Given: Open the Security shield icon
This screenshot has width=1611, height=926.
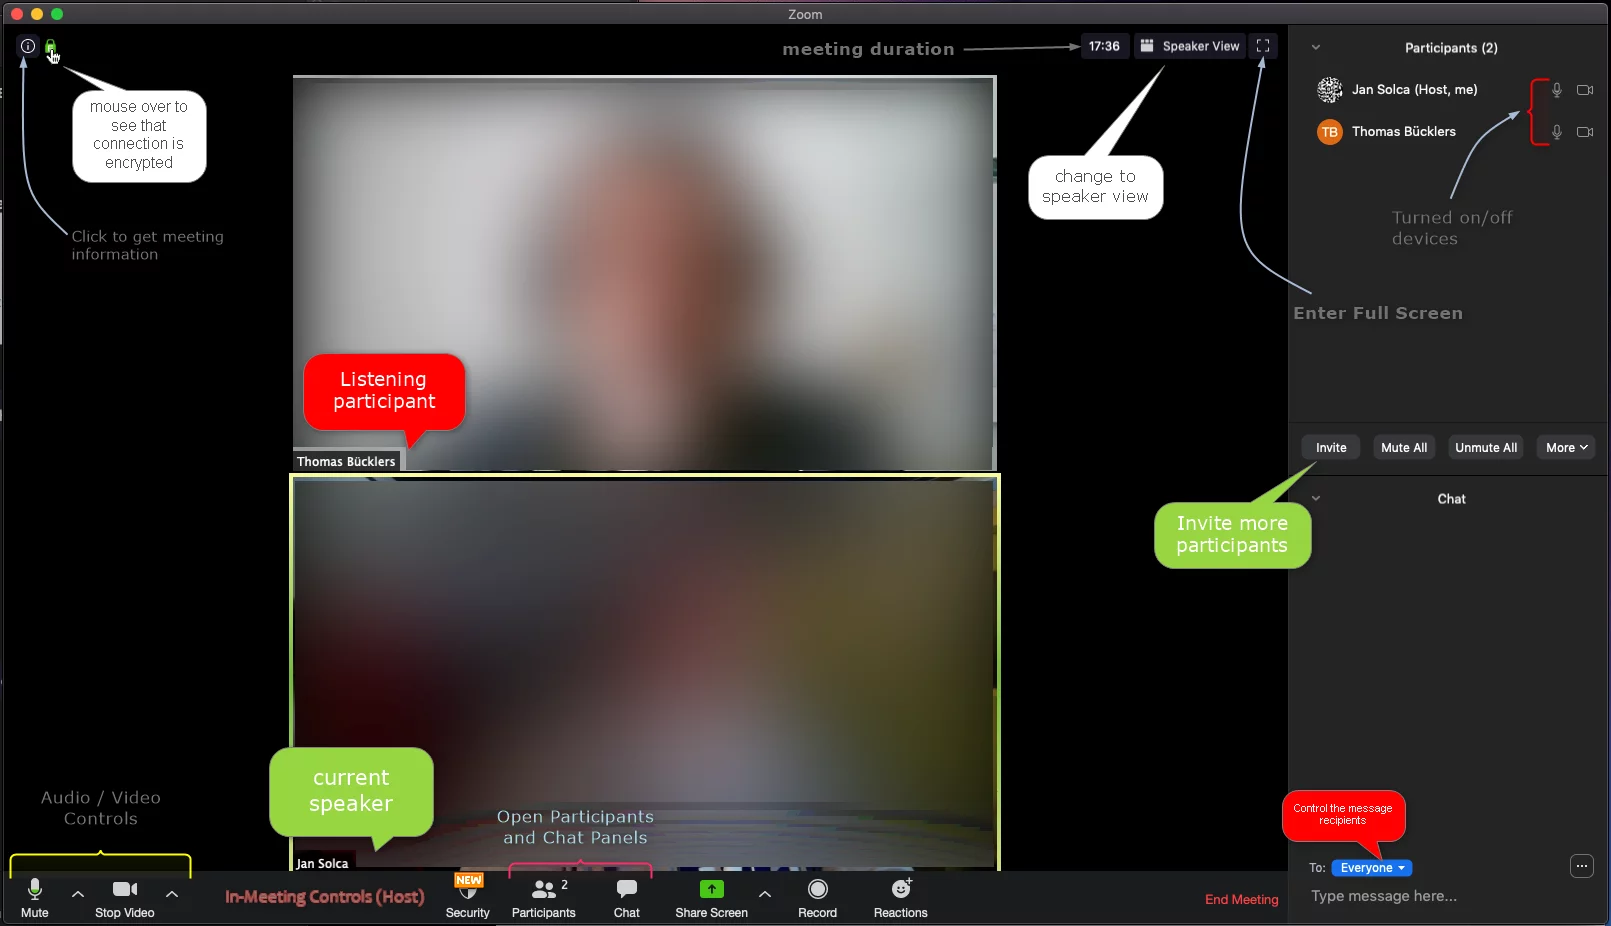Looking at the screenshot, I should [467, 889].
